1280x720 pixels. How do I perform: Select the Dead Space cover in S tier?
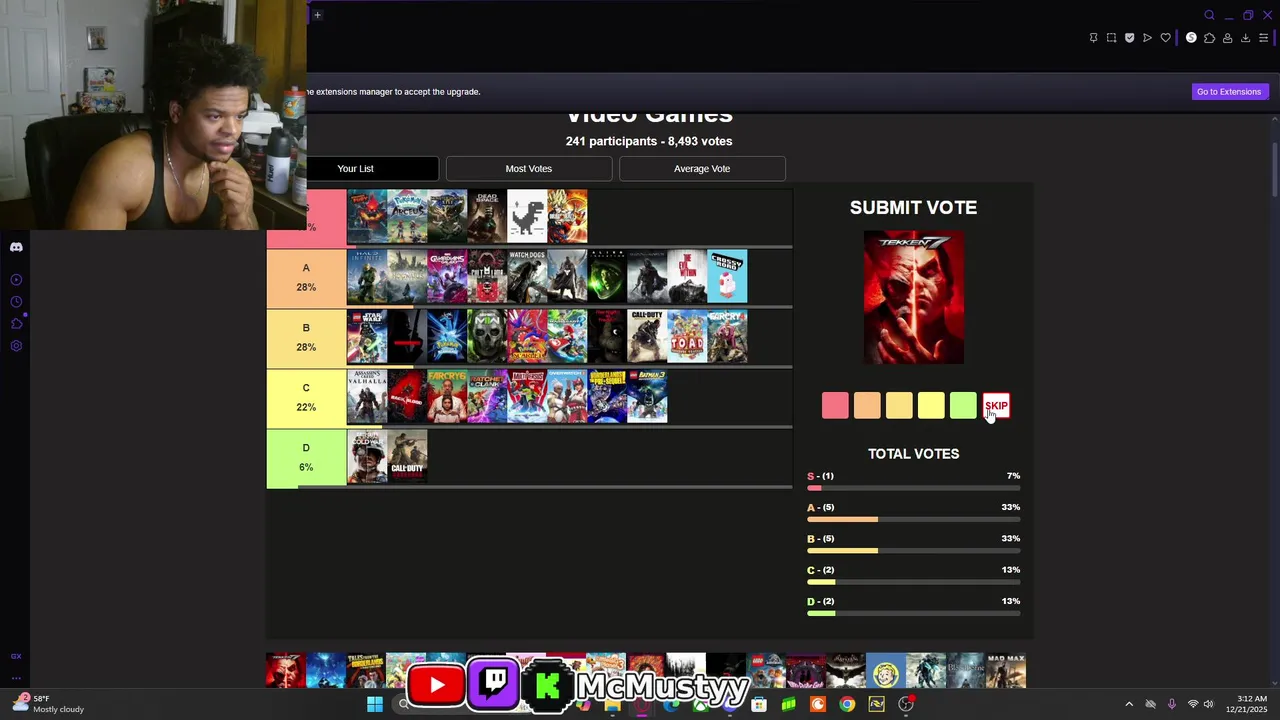pos(487,216)
